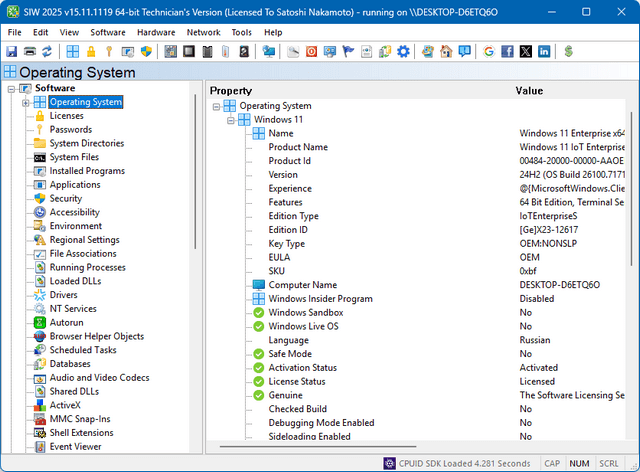Viewport: 640px width, 472px height.
Task: Select Event Viewer tree item
Action: (x=76, y=447)
